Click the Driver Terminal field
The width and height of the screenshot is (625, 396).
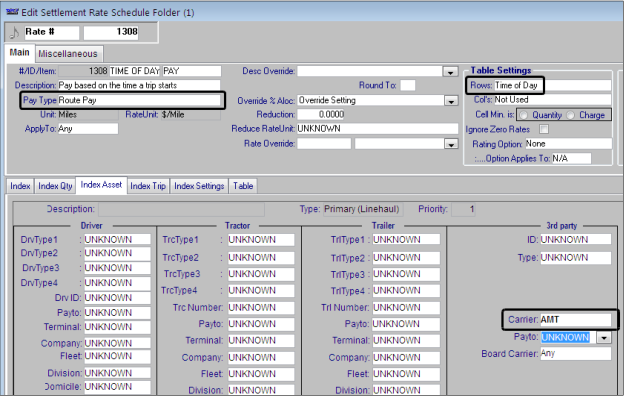tap(117, 327)
